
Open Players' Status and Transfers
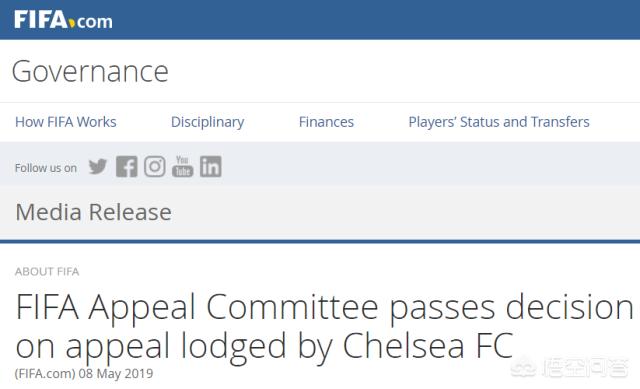click(x=499, y=122)
